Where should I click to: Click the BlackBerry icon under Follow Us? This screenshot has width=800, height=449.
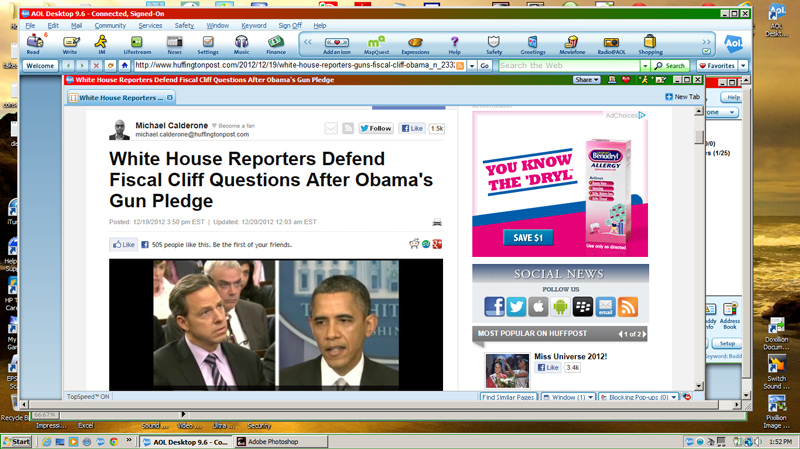coord(583,307)
